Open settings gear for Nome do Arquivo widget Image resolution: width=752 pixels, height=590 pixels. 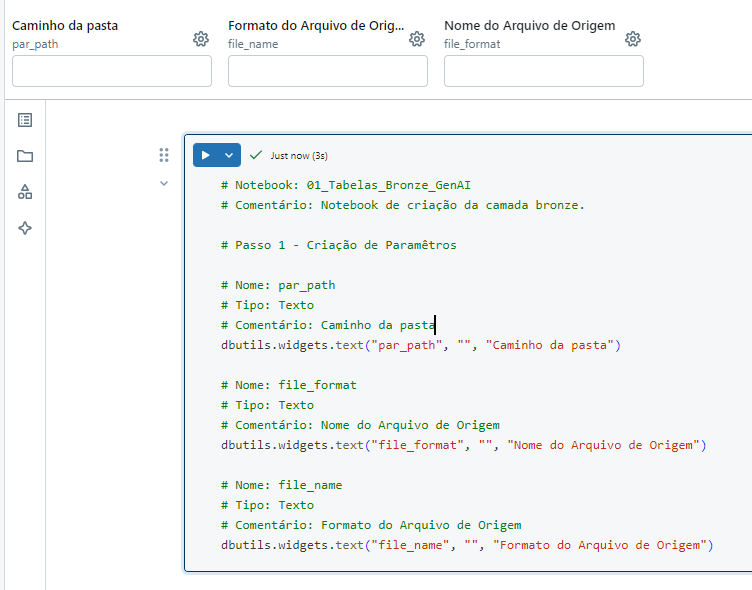click(633, 39)
